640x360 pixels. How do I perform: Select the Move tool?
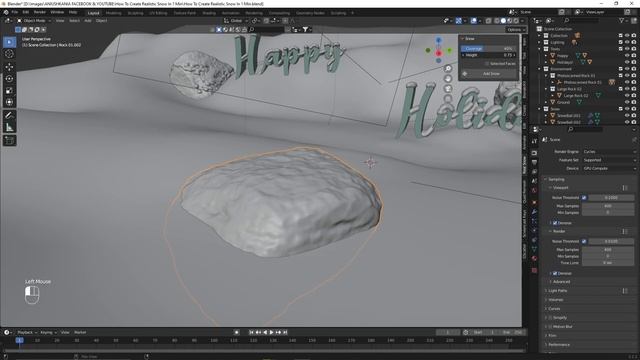(9, 67)
